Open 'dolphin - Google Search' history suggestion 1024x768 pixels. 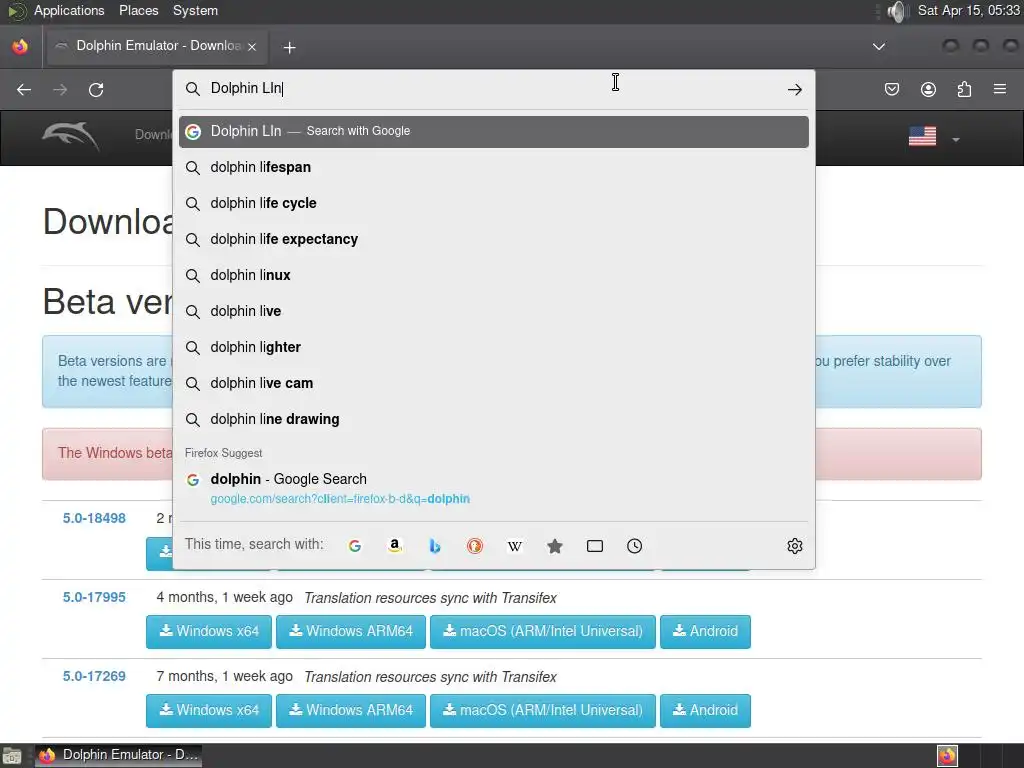click(494, 488)
